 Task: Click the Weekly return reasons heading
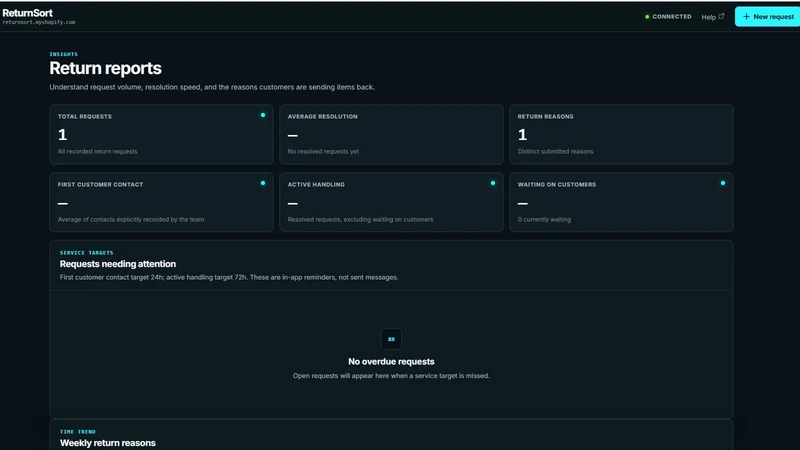coord(108,443)
